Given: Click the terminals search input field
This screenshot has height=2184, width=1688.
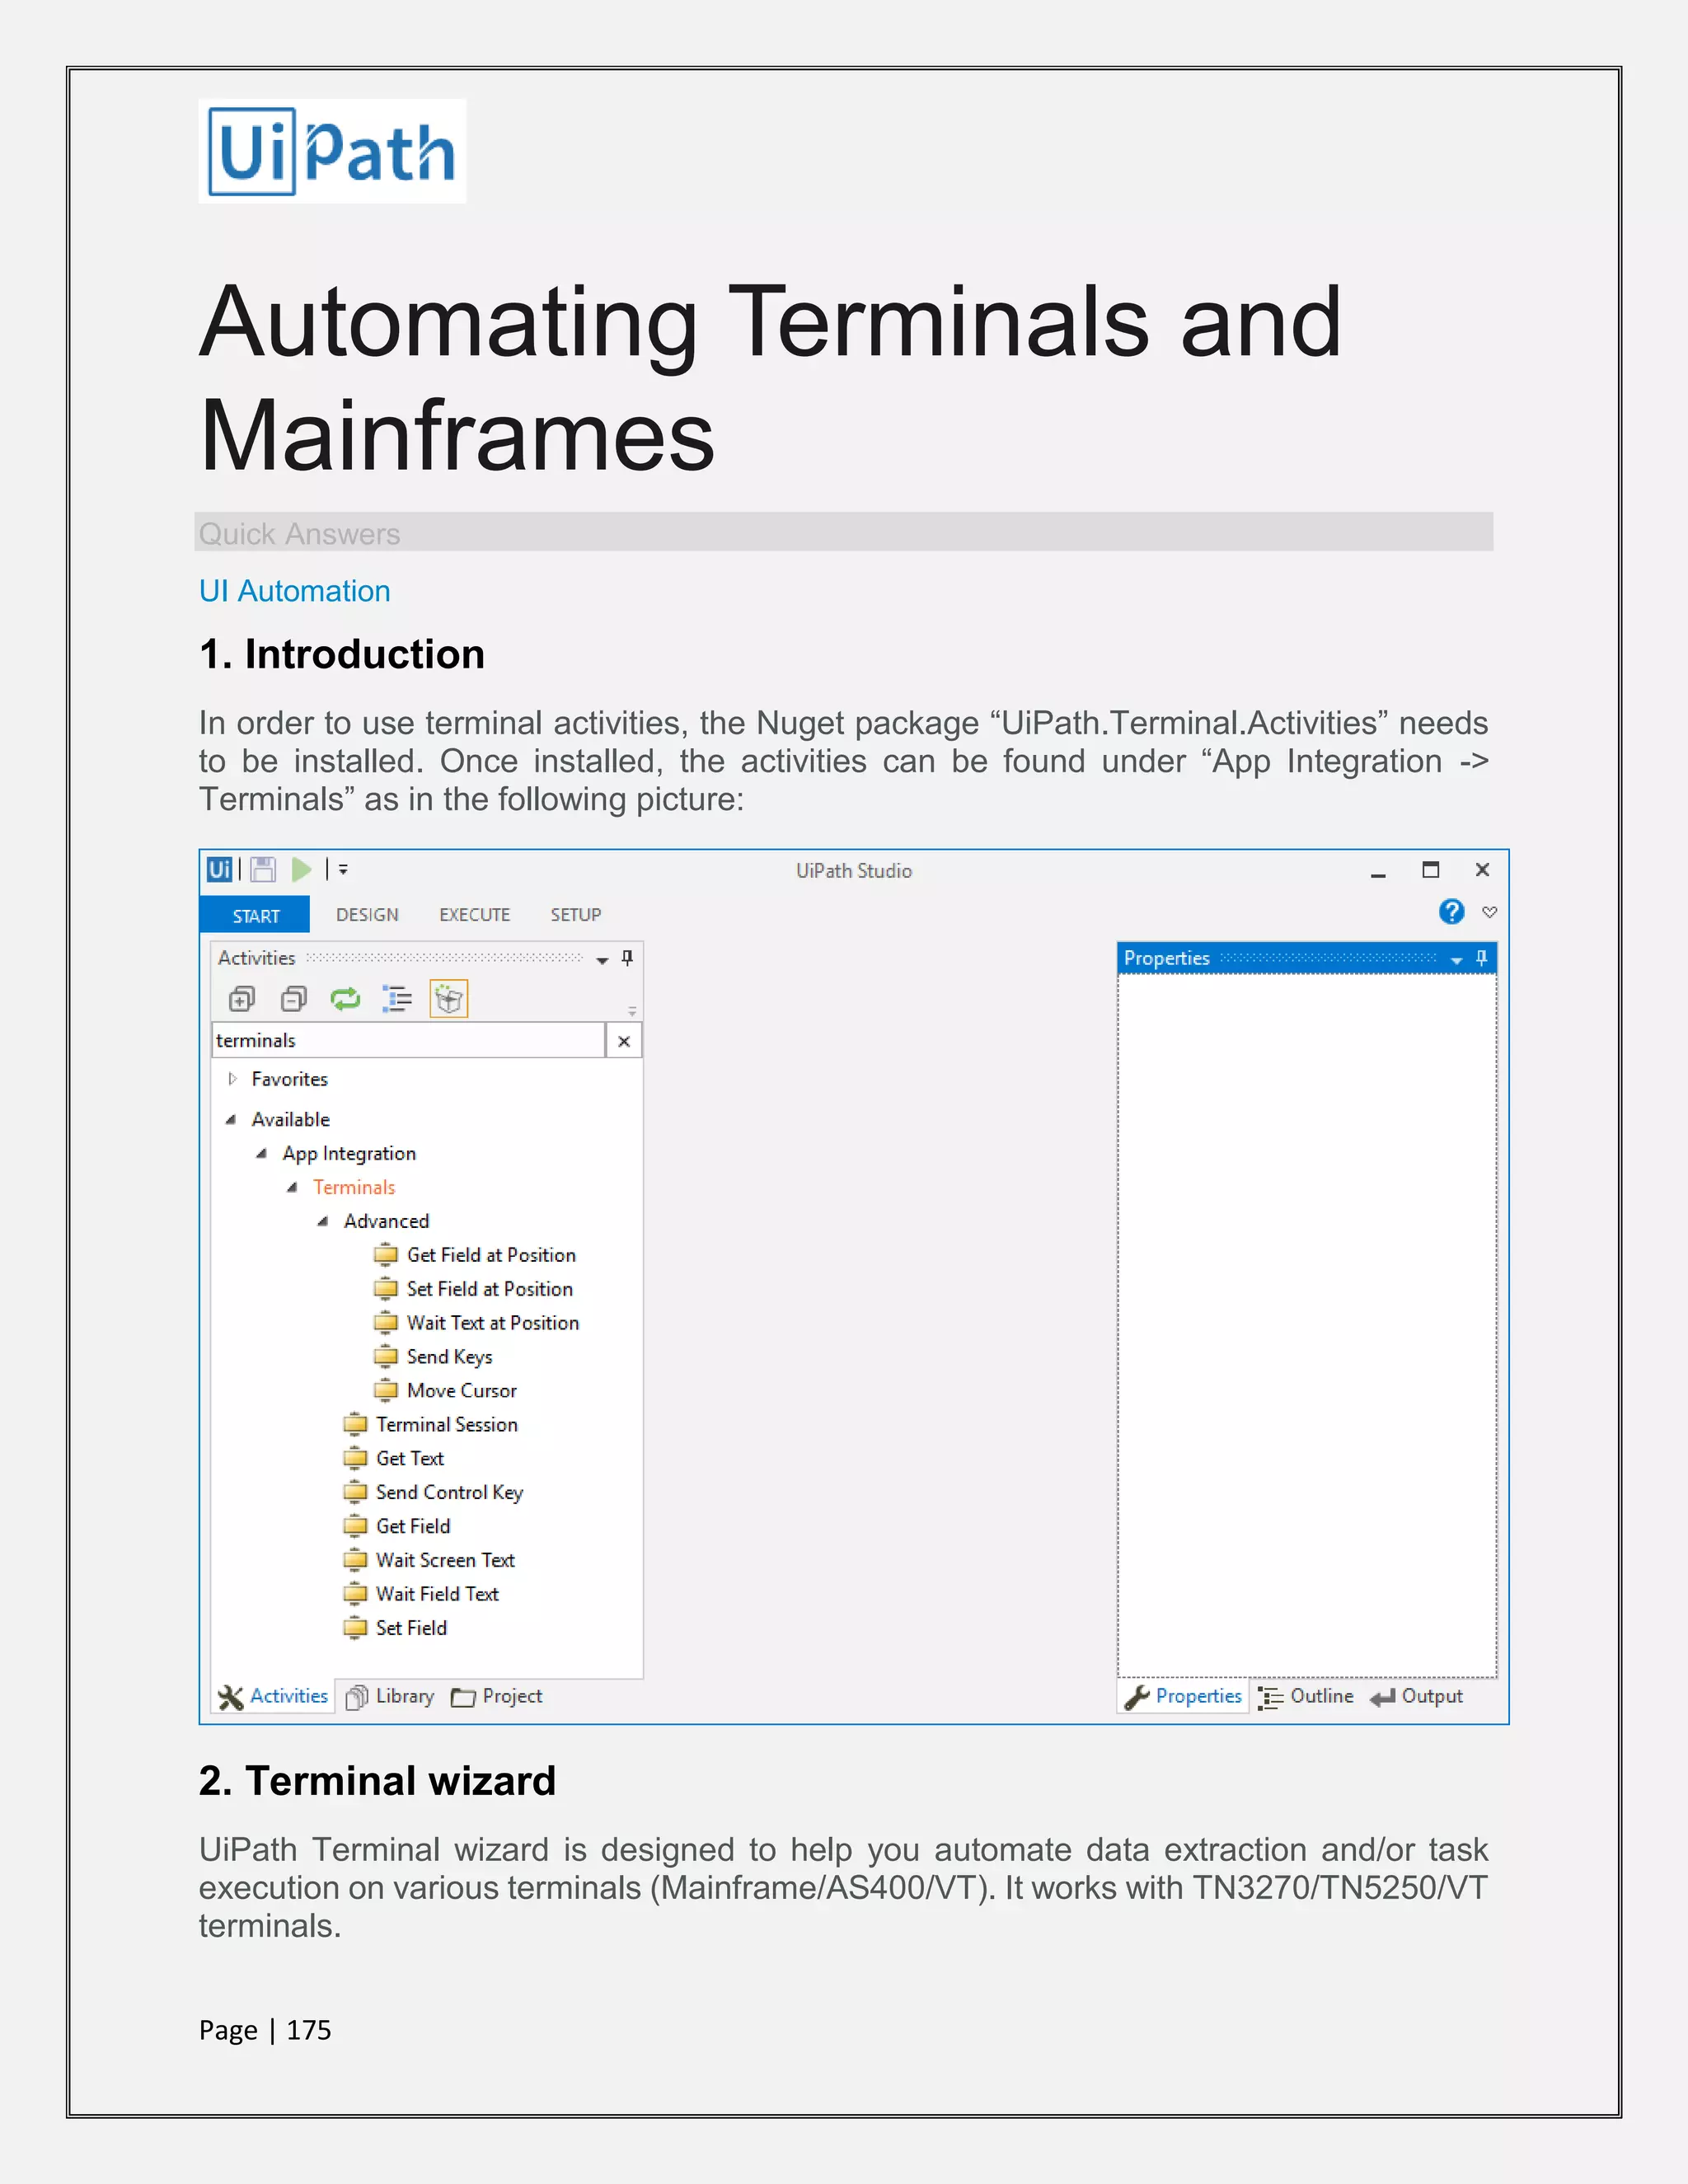Looking at the screenshot, I should pyautogui.click(x=408, y=1041).
